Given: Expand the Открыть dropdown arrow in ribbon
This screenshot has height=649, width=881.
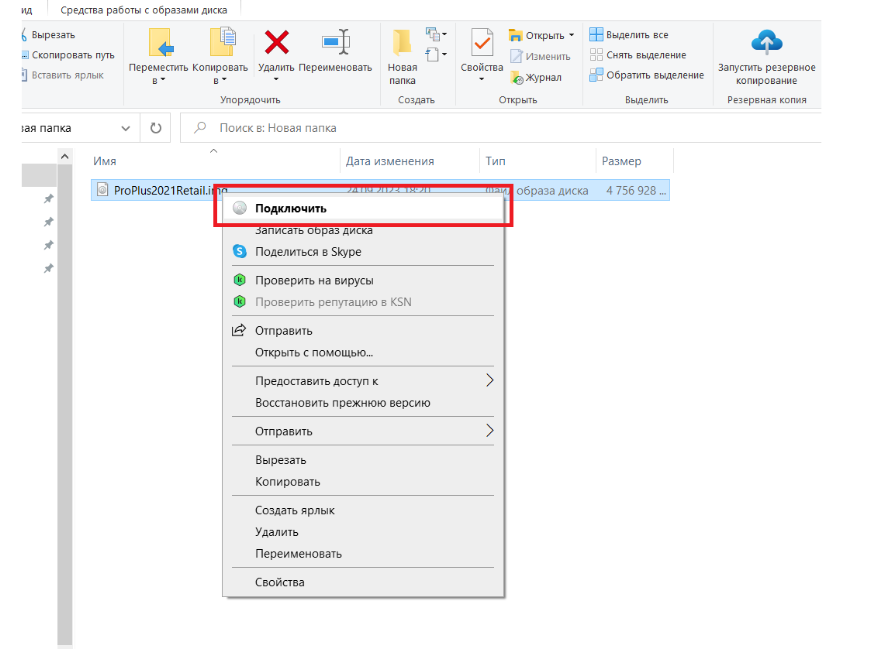Looking at the screenshot, I should 571,36.
